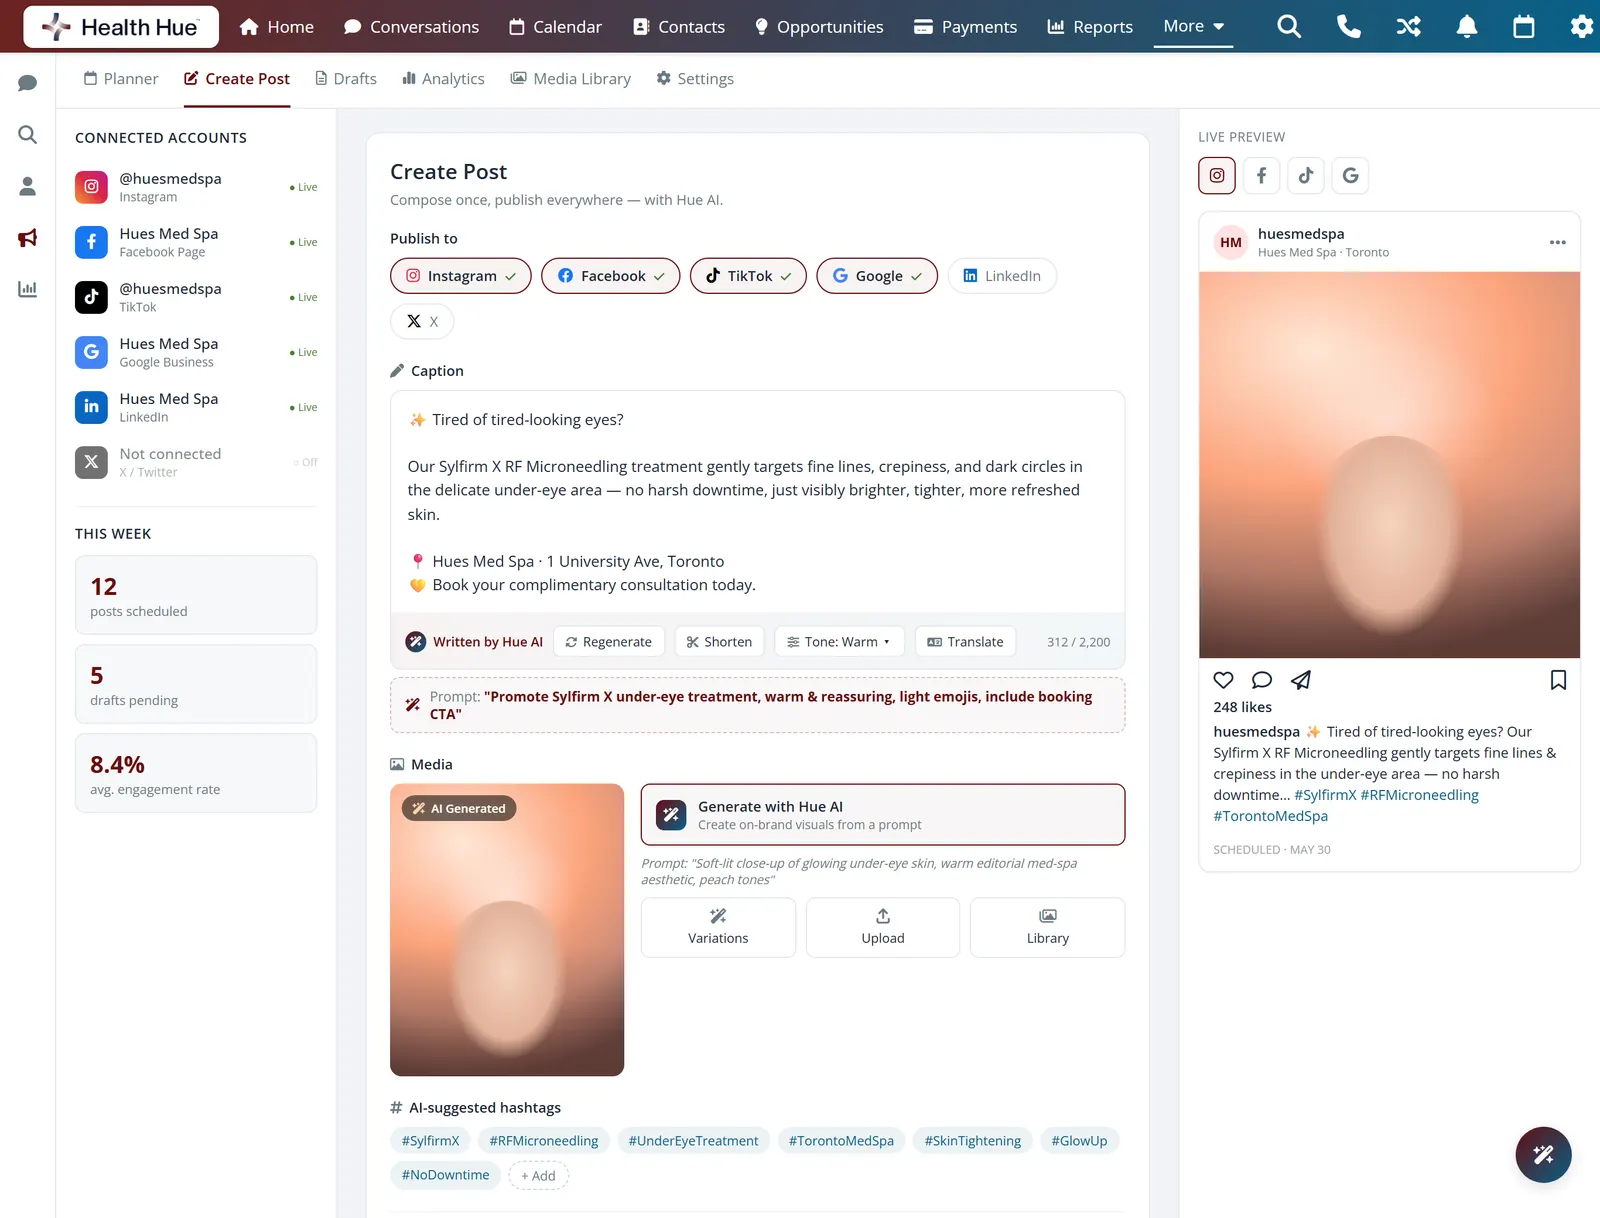The width and height of the screenshot is (1600, 1218).
Task: Open the floating Hue AI magic wand button
Action: (x=1543, y=1155)
